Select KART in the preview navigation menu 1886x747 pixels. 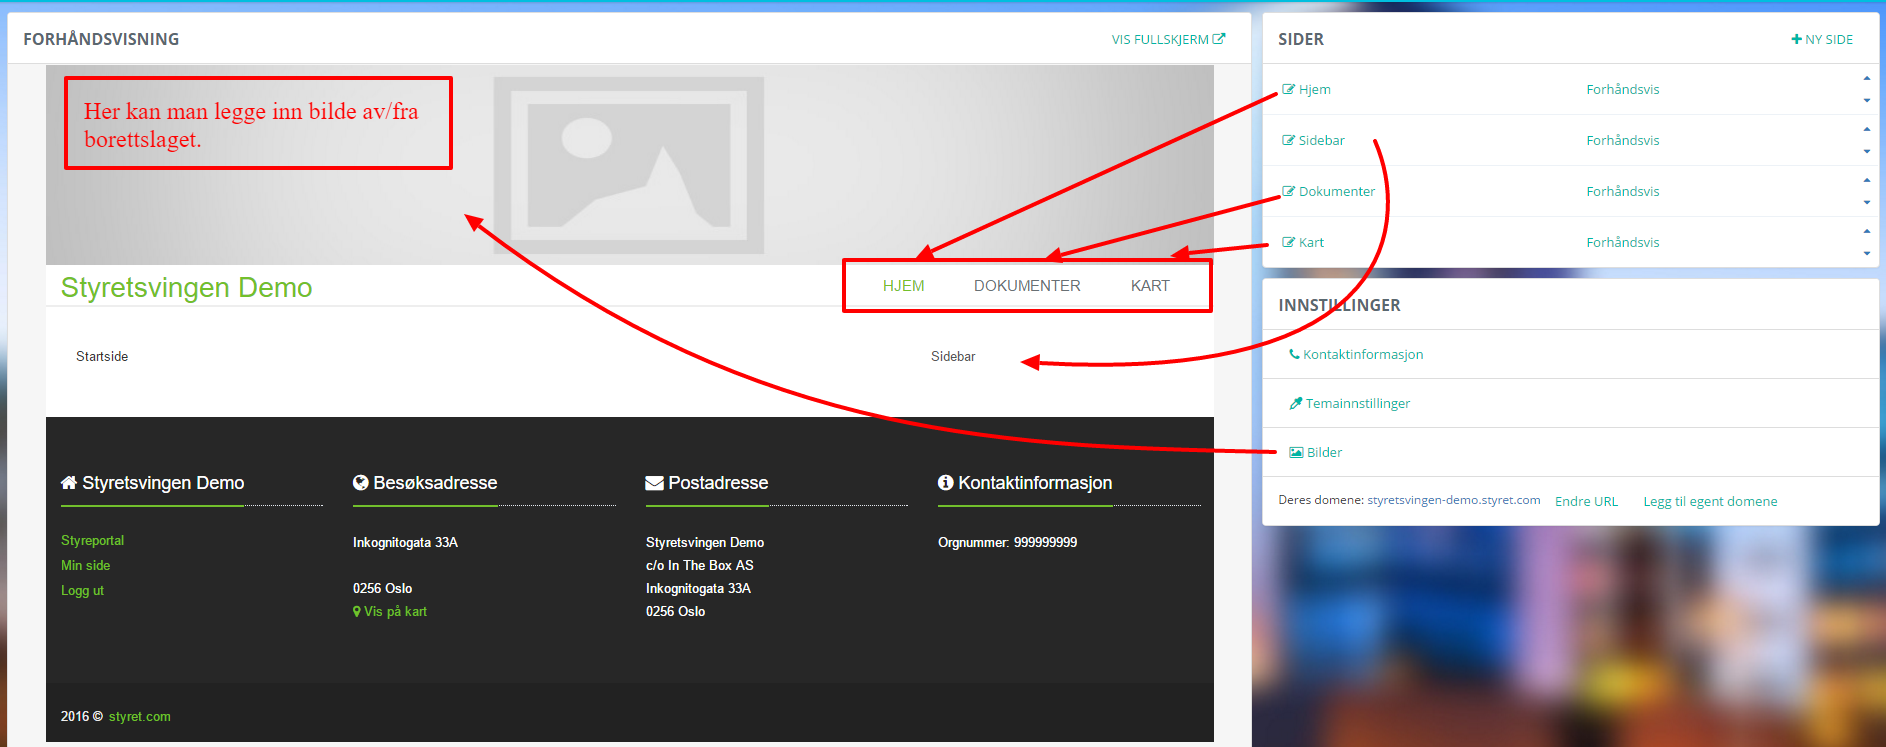(x=1150, y=286)
